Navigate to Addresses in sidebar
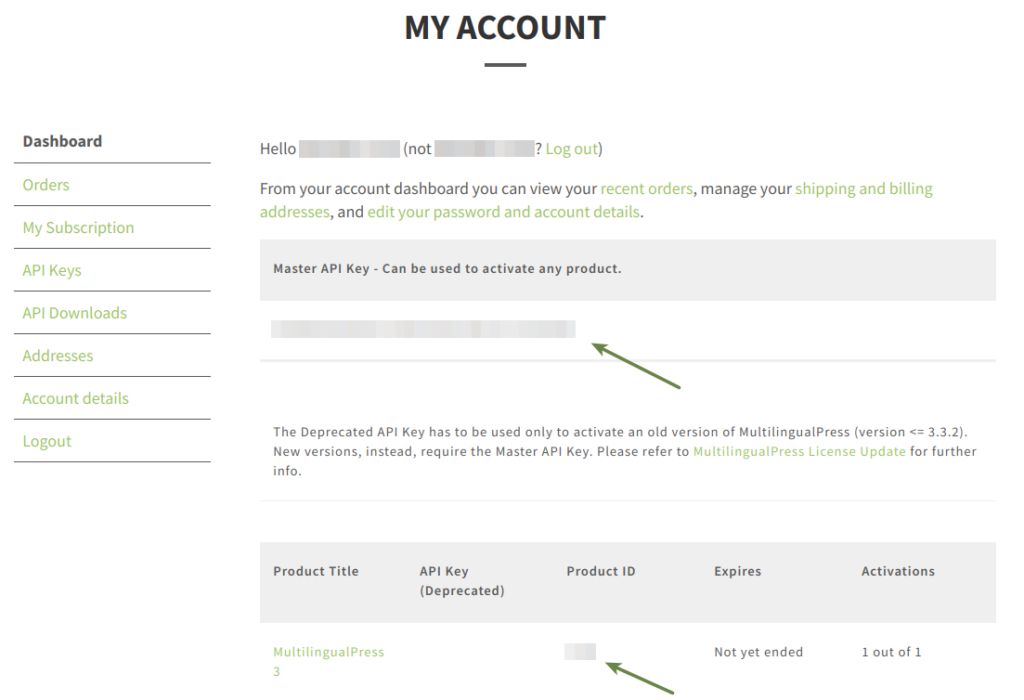Screen dimensions: 1024x700 coord(58,356)
